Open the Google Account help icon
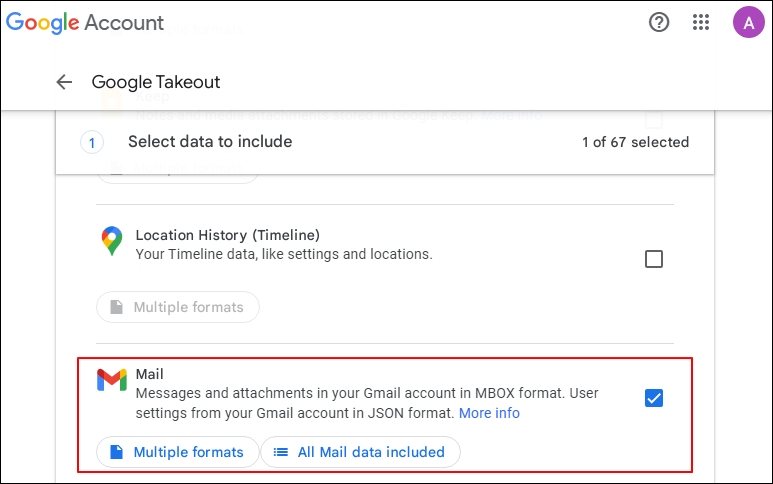The height and width of the screenshot is (484, 773). pyautogui.click(x=659, y=22)
